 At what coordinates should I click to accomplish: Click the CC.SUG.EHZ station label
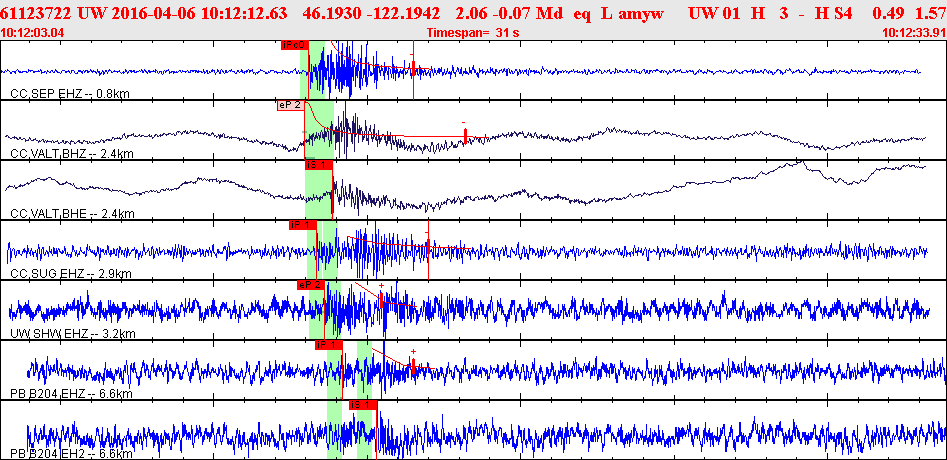tap(70, 273)
